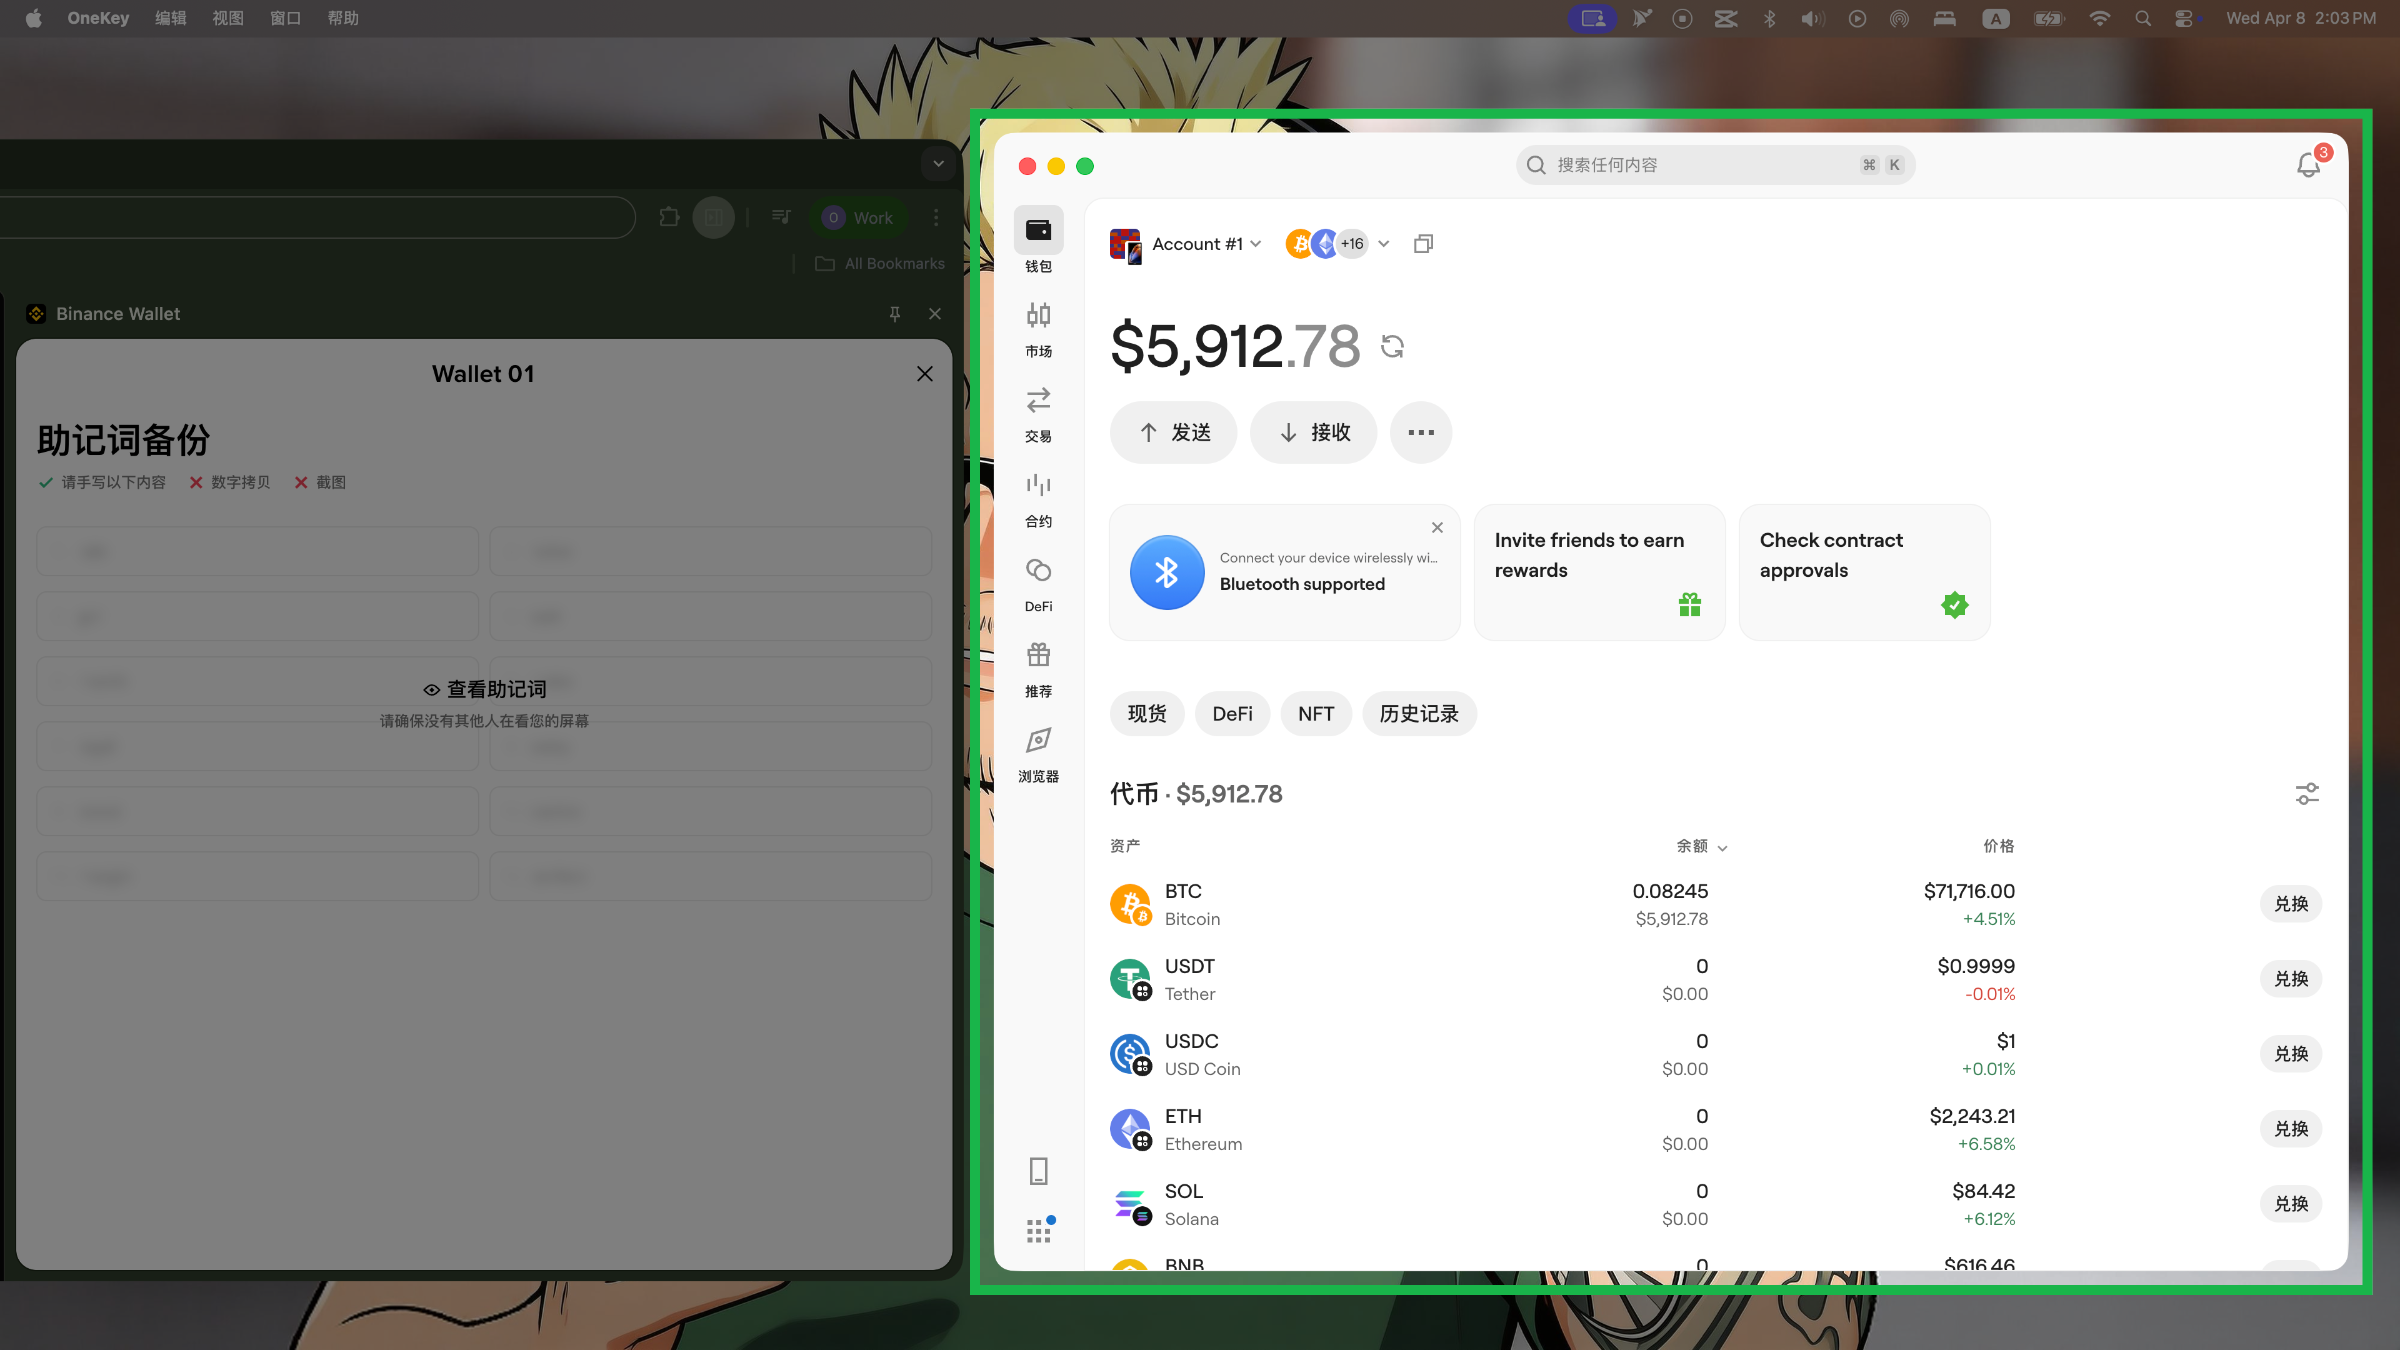
Task: Expand the browser tab list chevron
Action: pos(938,163)
